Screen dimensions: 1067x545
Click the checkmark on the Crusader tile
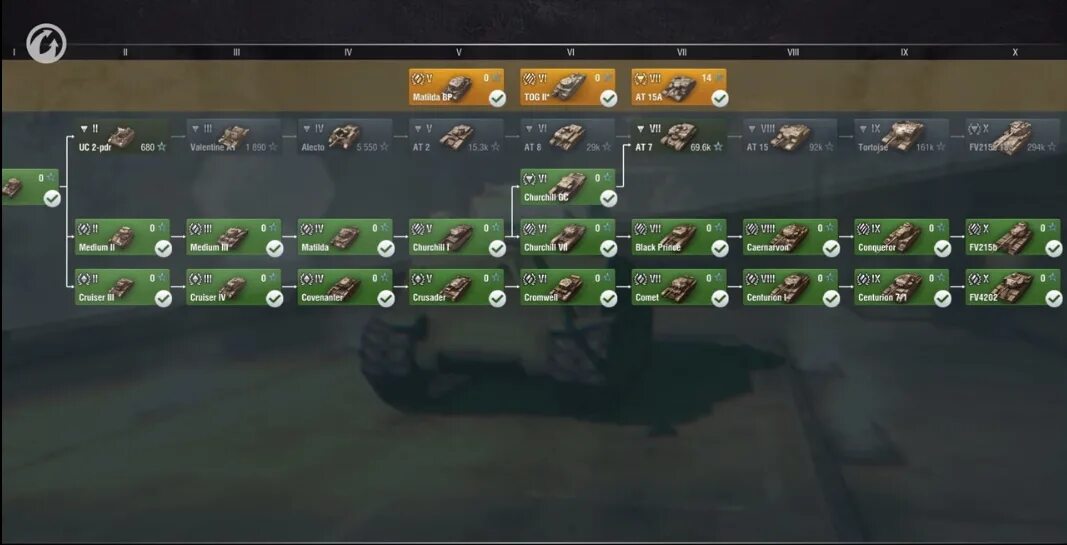point(497,299)
